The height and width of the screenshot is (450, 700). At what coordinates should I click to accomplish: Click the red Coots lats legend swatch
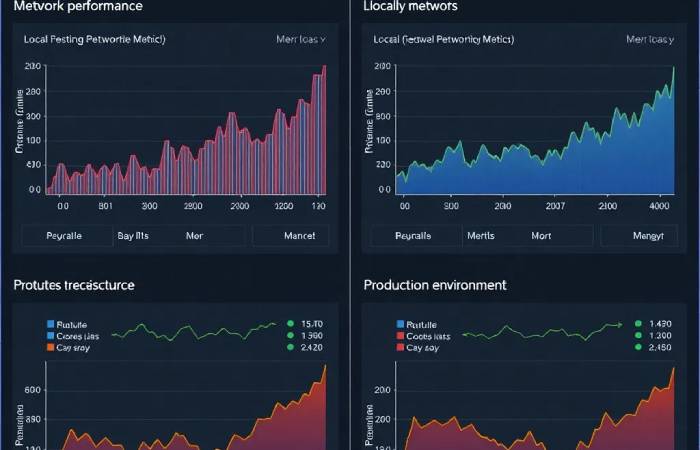coord(400,336)
